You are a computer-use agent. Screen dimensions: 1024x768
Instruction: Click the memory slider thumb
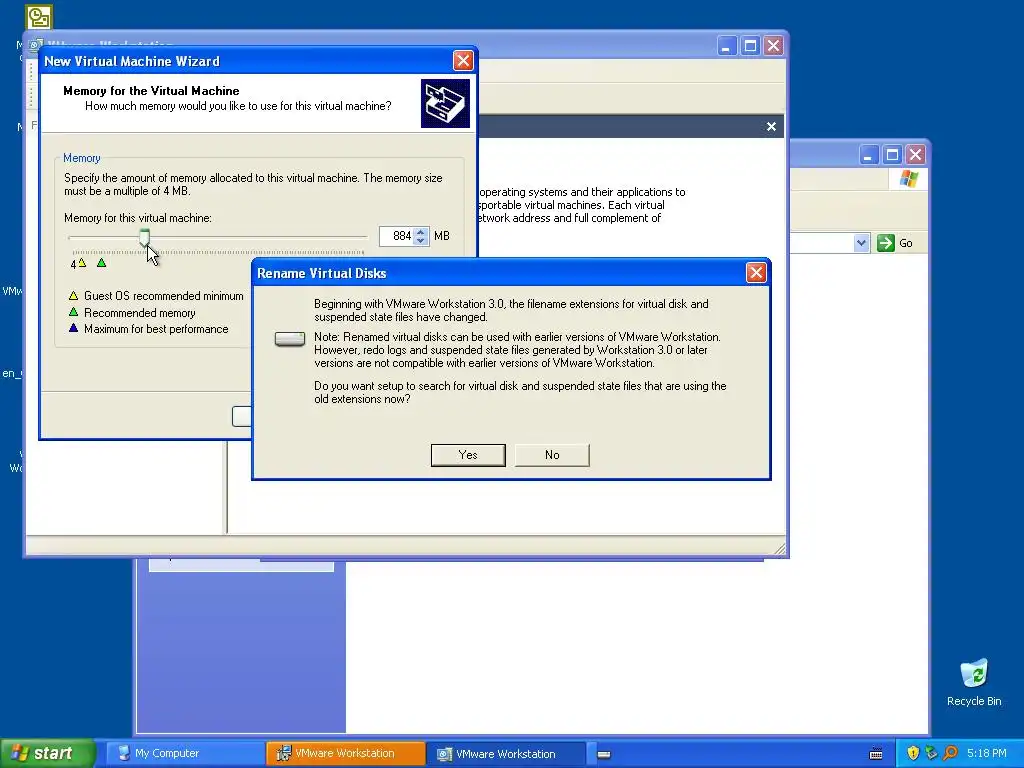click(x=144, y=238)
